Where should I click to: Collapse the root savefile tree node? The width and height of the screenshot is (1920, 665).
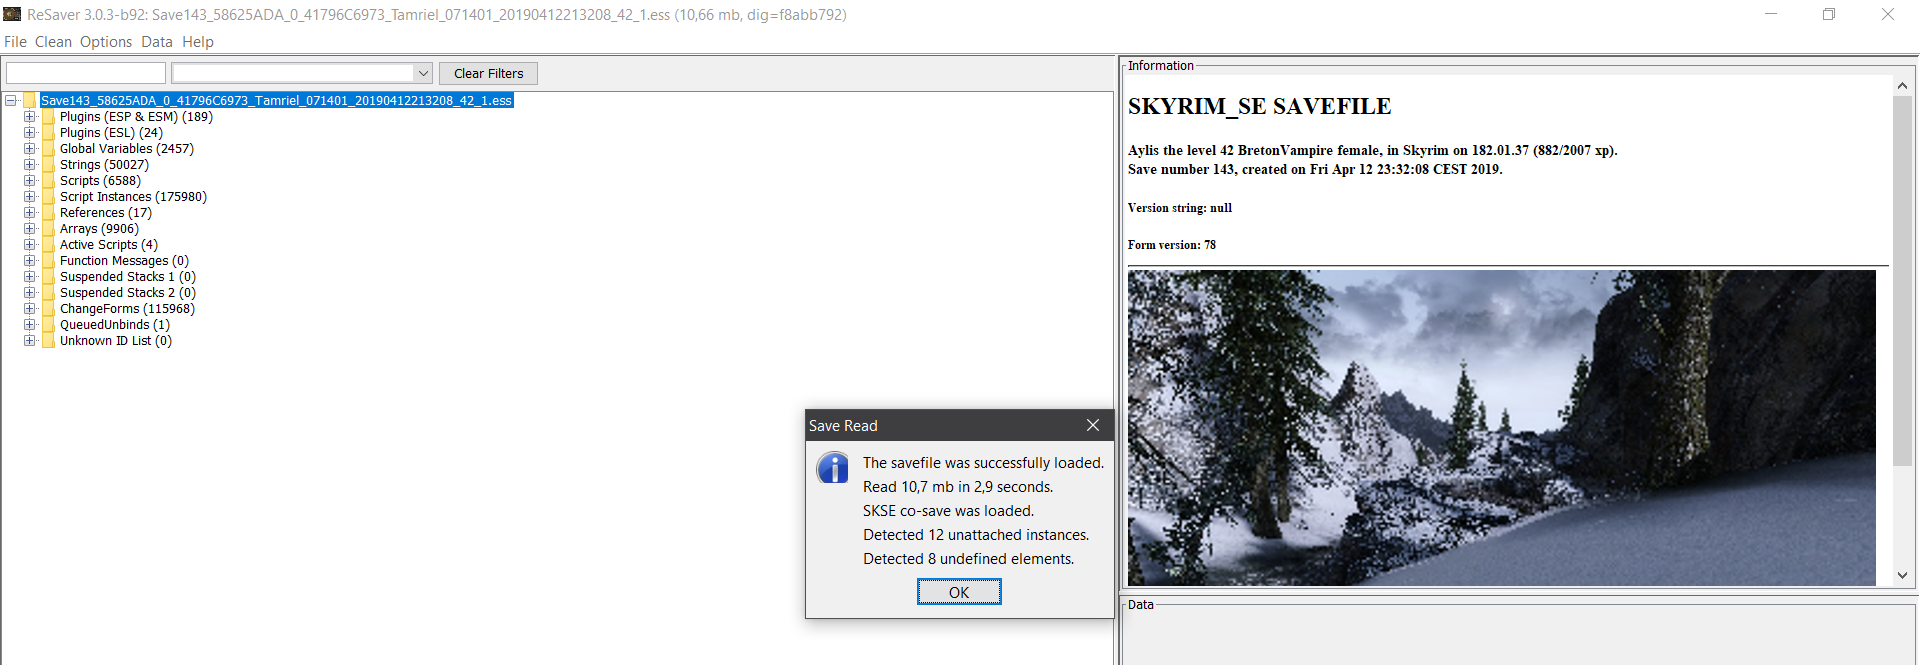[x=11, y=100]
